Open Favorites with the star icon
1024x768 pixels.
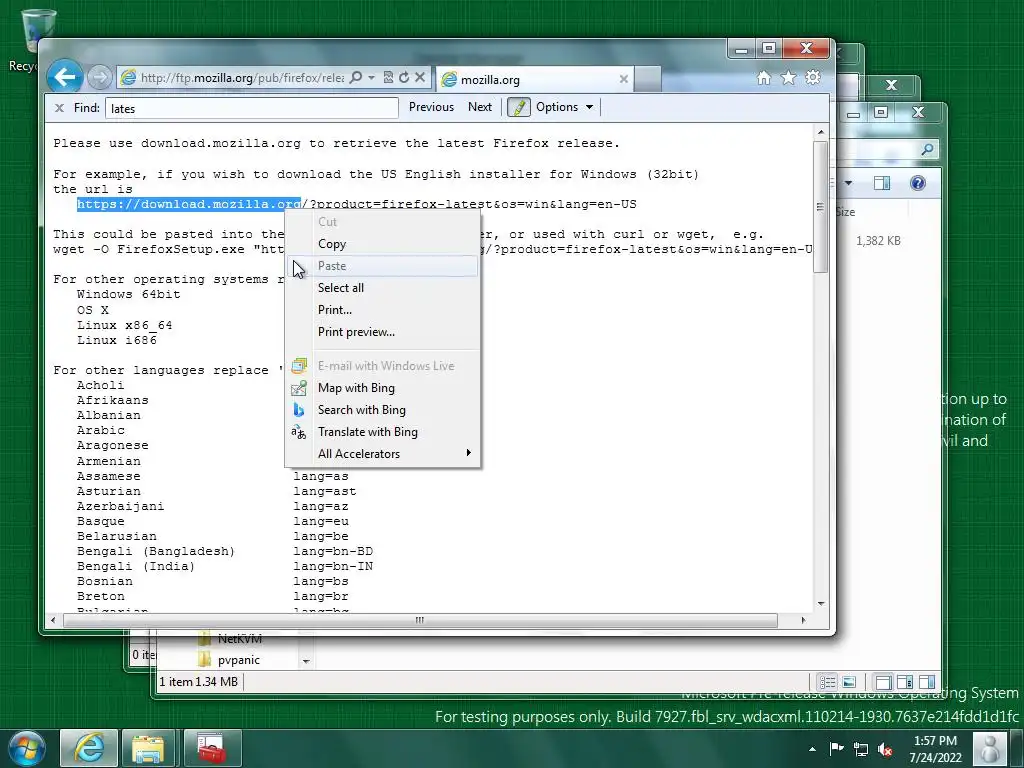[x=789, y=78]
